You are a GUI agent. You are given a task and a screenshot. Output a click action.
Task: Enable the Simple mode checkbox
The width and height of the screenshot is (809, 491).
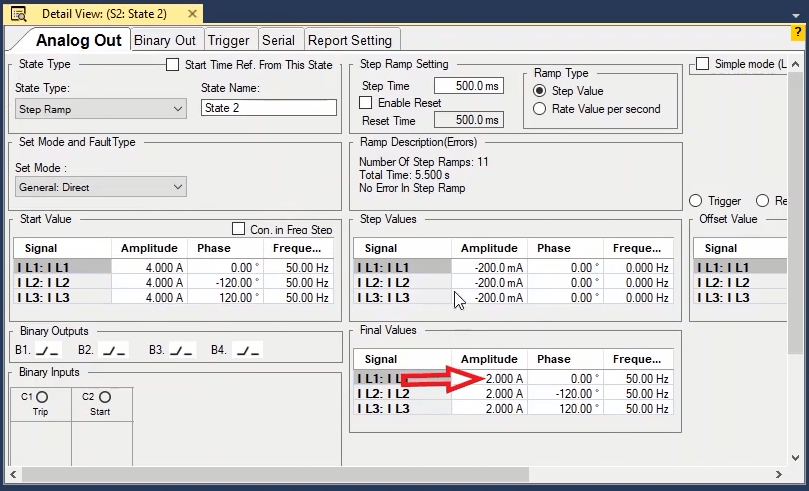tap(702, 64)
